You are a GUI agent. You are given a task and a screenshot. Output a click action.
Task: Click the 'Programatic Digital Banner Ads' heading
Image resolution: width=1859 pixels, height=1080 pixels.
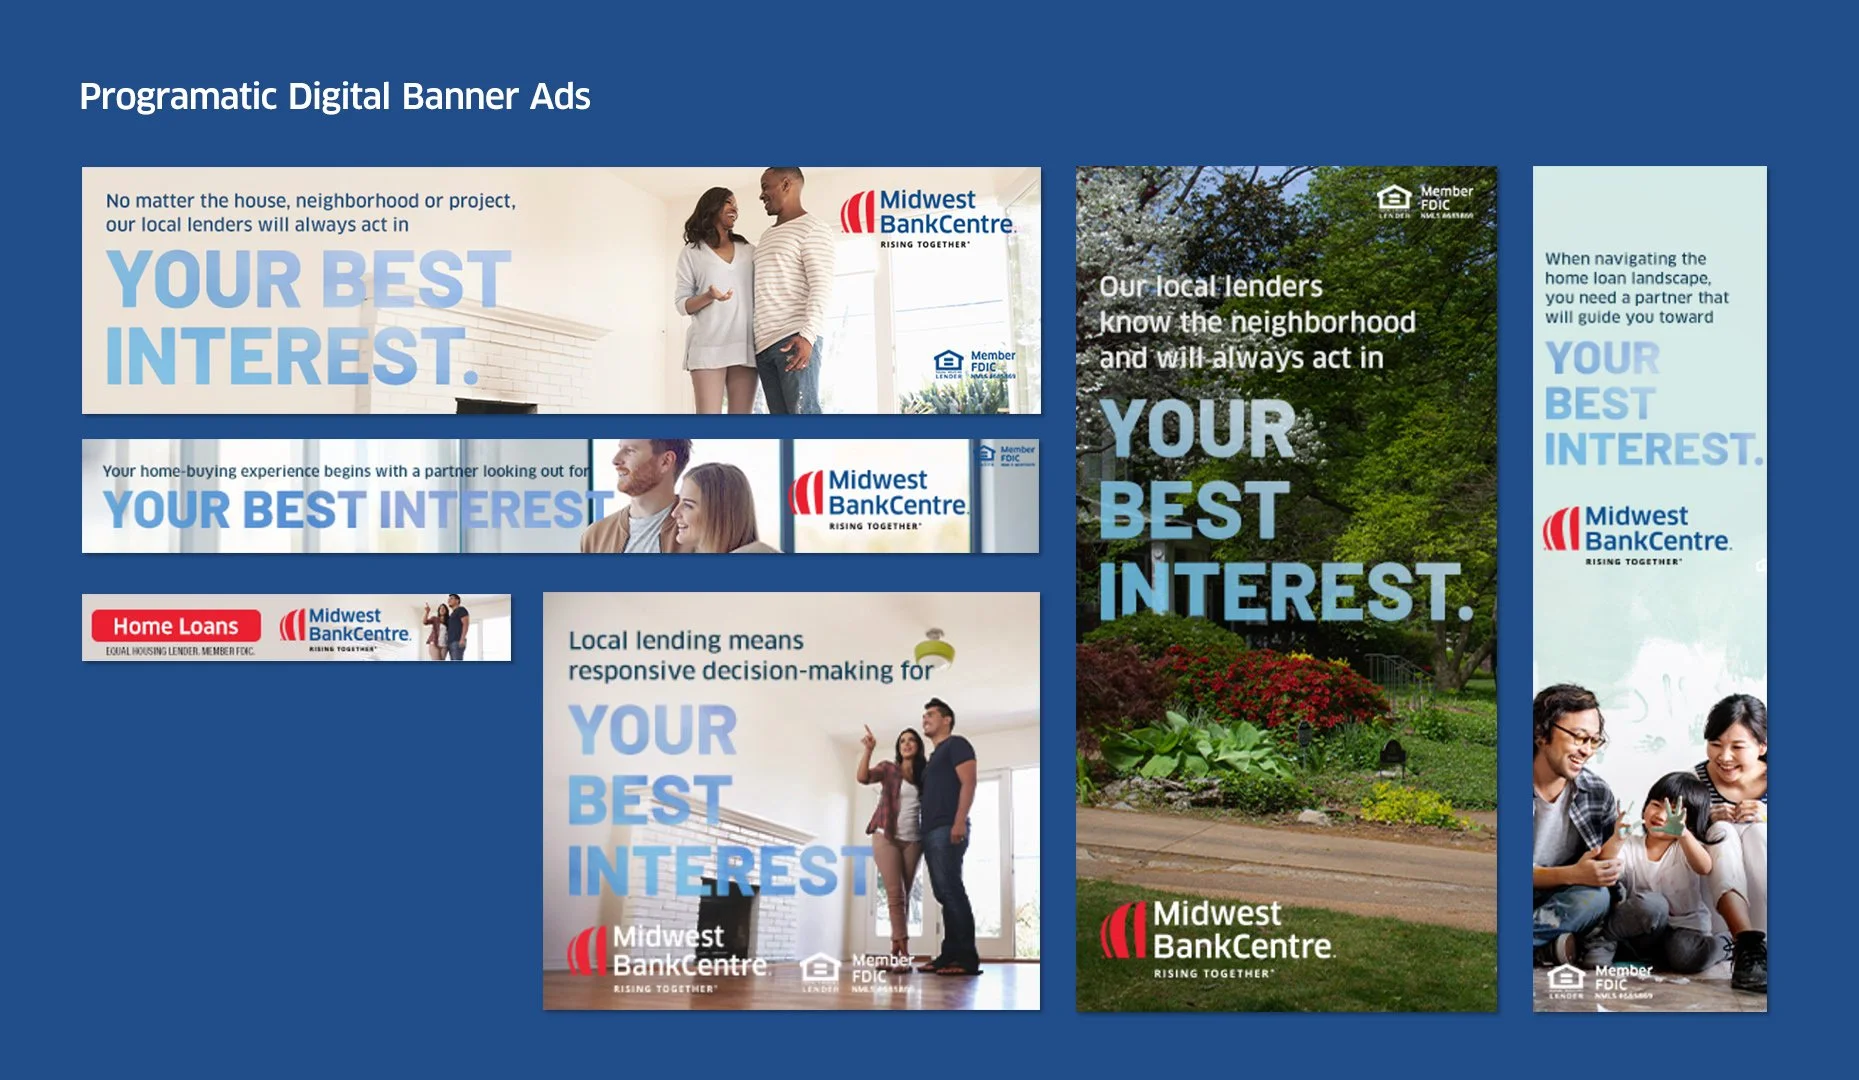(335, 97)
